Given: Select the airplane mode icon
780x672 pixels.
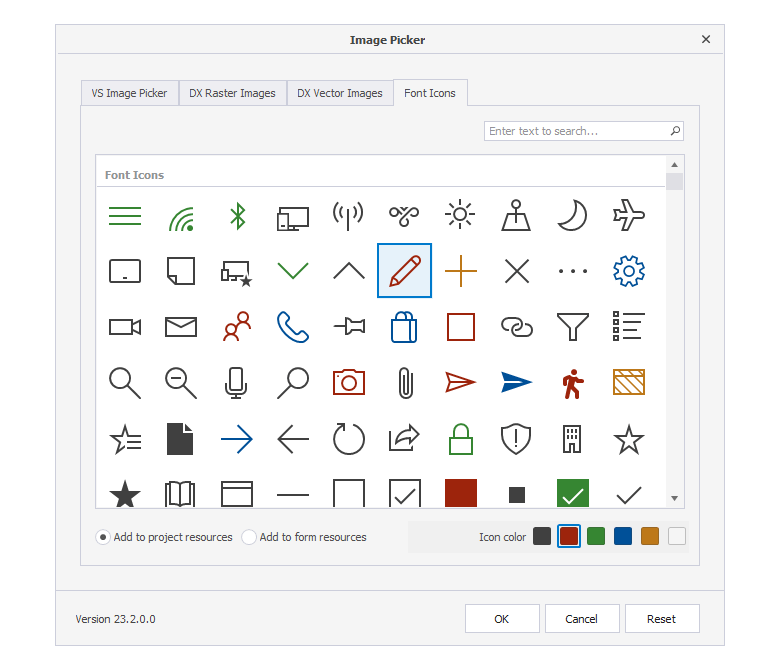Looking at the screenshot, I should click(x=629, y=215).
